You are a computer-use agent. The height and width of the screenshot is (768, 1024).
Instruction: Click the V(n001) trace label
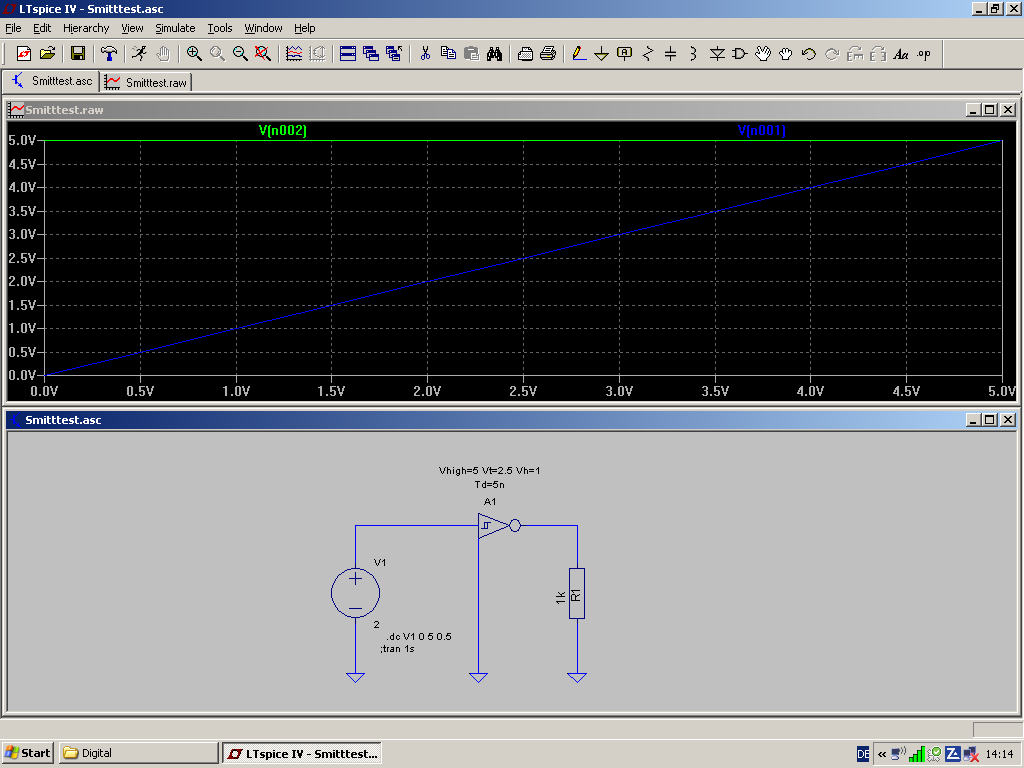[762, 130]
